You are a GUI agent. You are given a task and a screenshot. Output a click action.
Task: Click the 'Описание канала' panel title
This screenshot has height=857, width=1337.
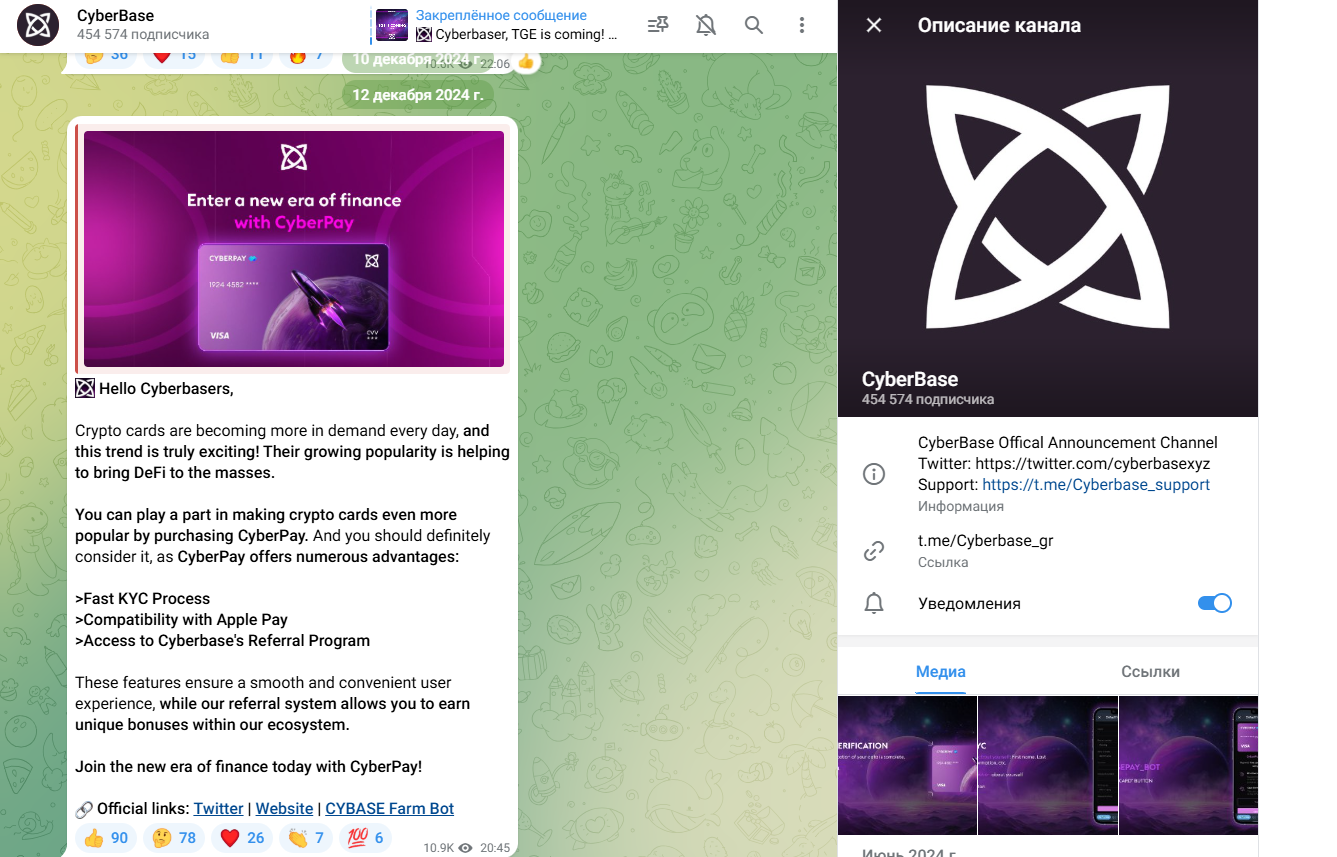click(999, 25)
